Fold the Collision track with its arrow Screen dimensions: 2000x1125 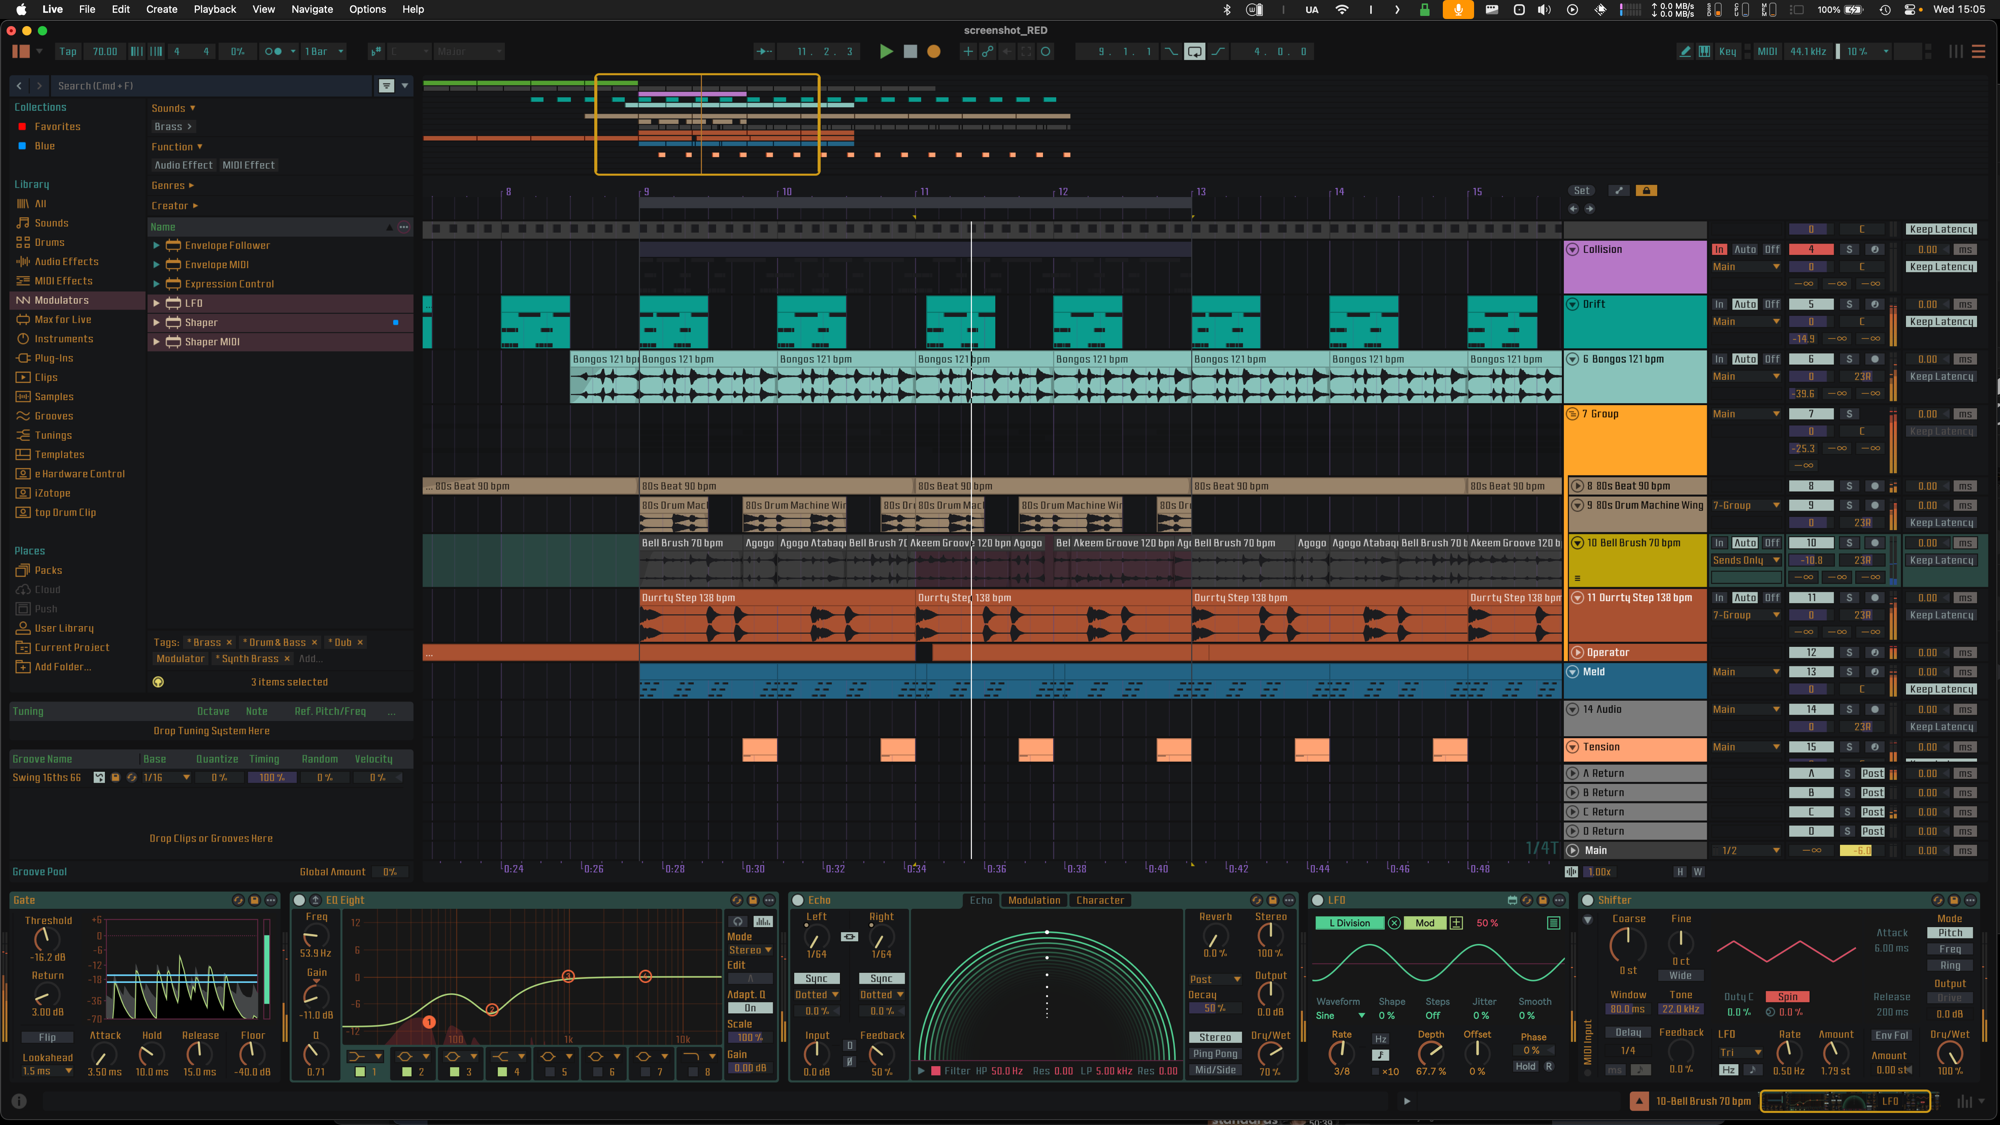point(1573,250)
